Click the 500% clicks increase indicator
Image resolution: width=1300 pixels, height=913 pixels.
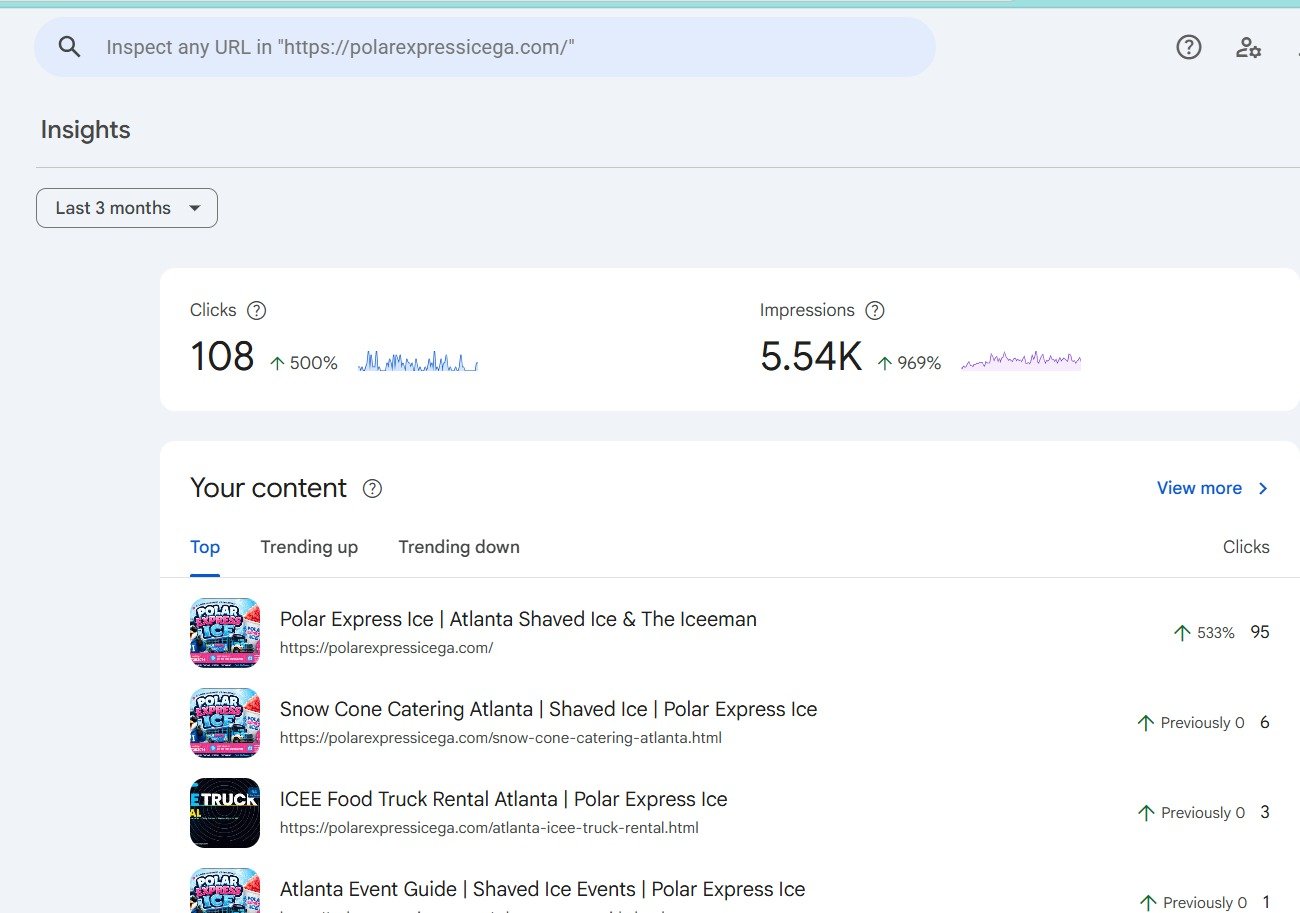[304, 363]
